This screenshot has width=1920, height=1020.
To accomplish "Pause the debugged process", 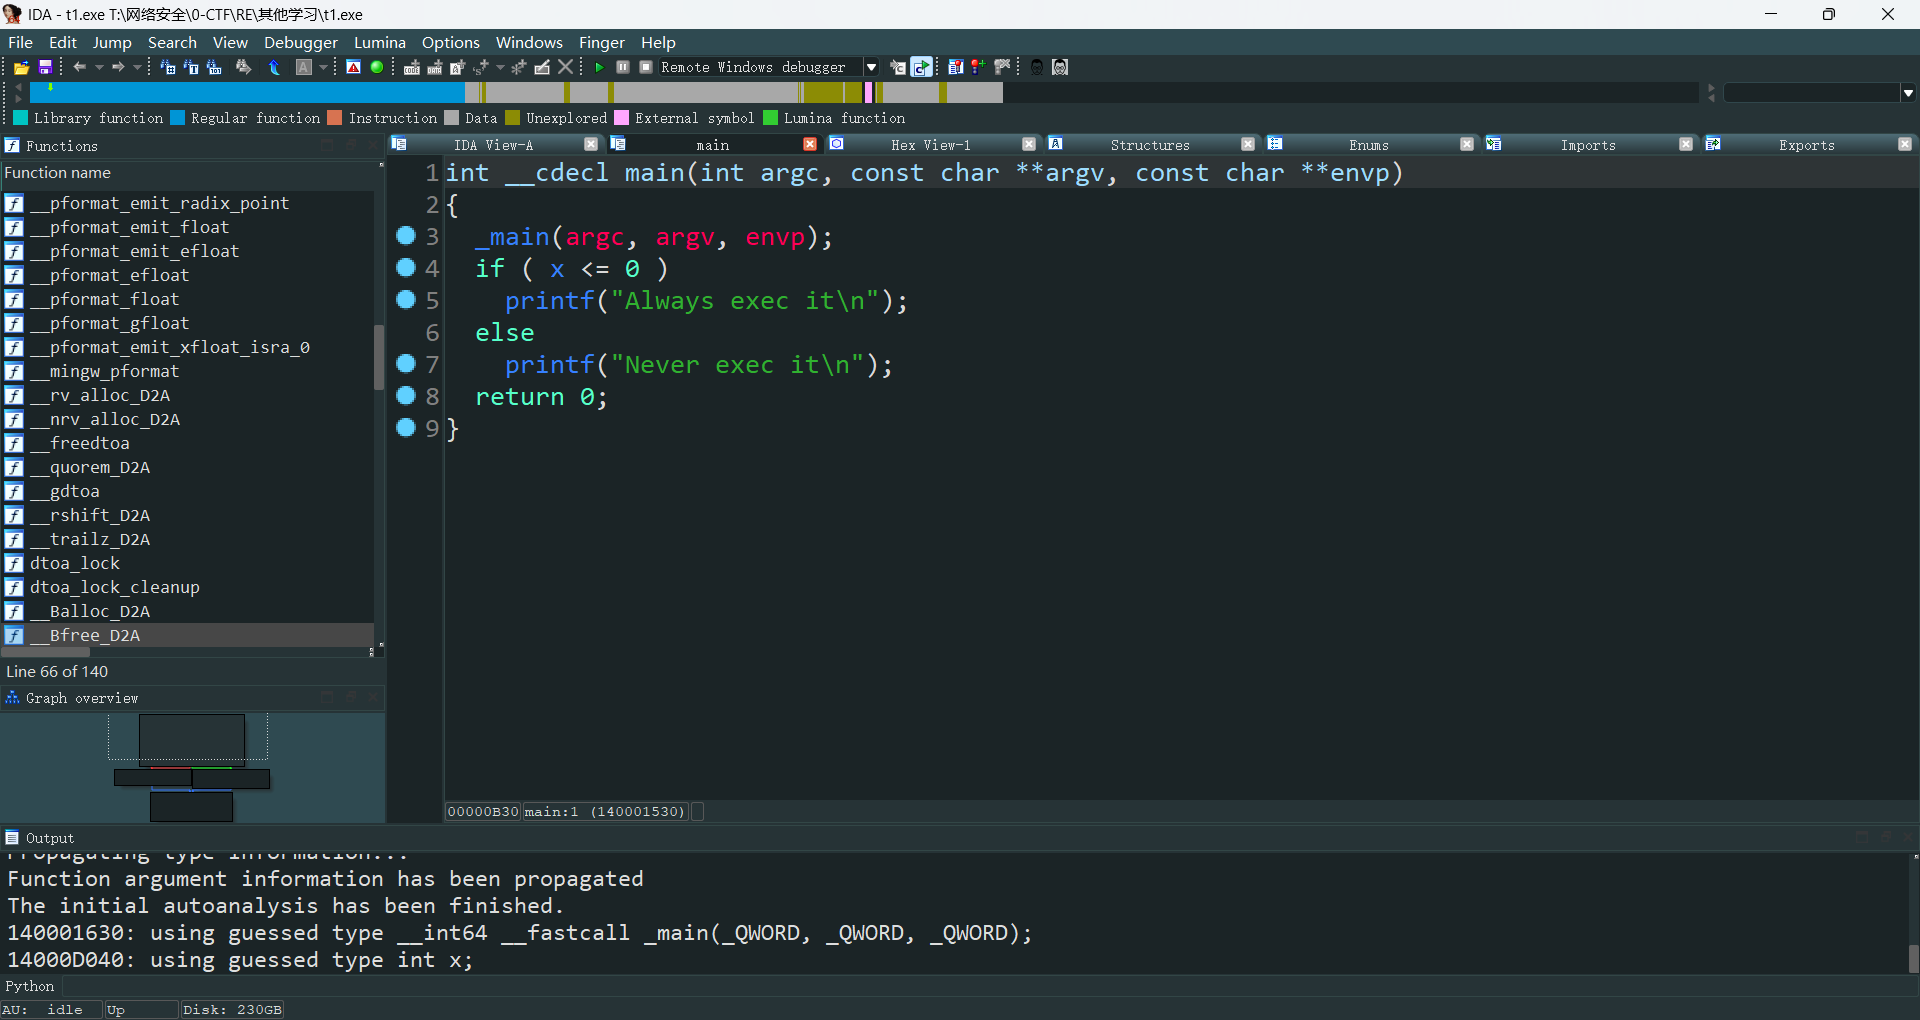I will tap(623, 67).
